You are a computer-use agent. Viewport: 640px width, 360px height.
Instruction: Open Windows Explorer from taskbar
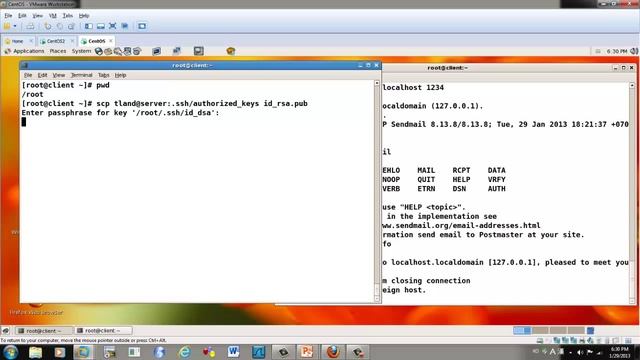pos(36,352)
